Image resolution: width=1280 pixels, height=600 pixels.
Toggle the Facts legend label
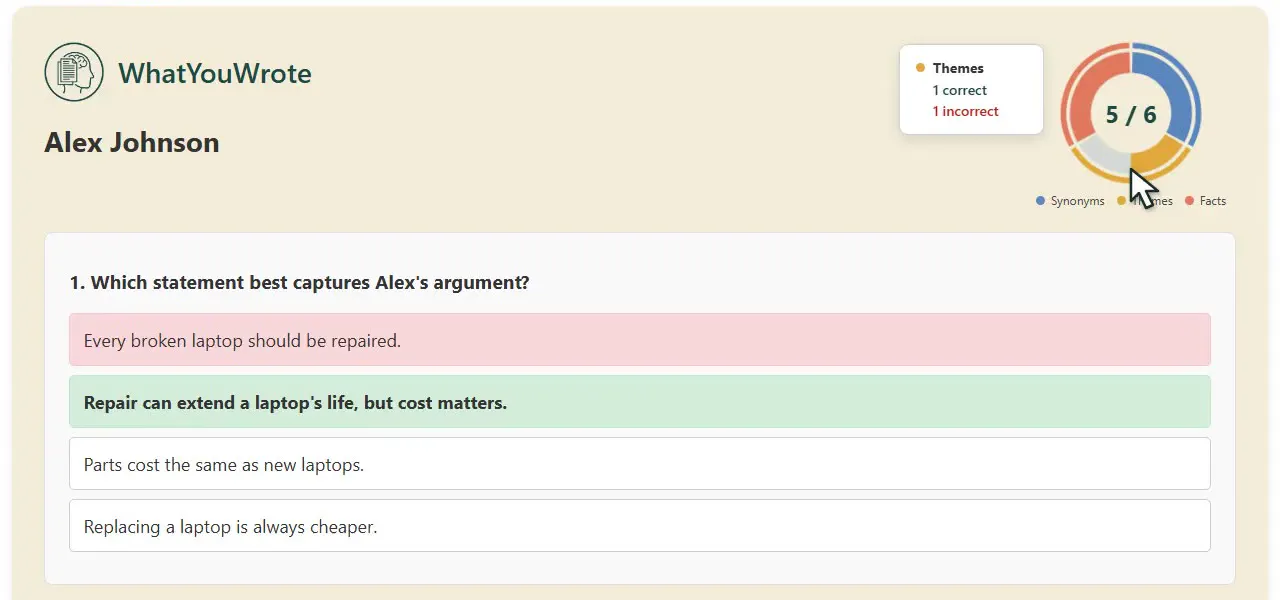(x=1212, y=201)
